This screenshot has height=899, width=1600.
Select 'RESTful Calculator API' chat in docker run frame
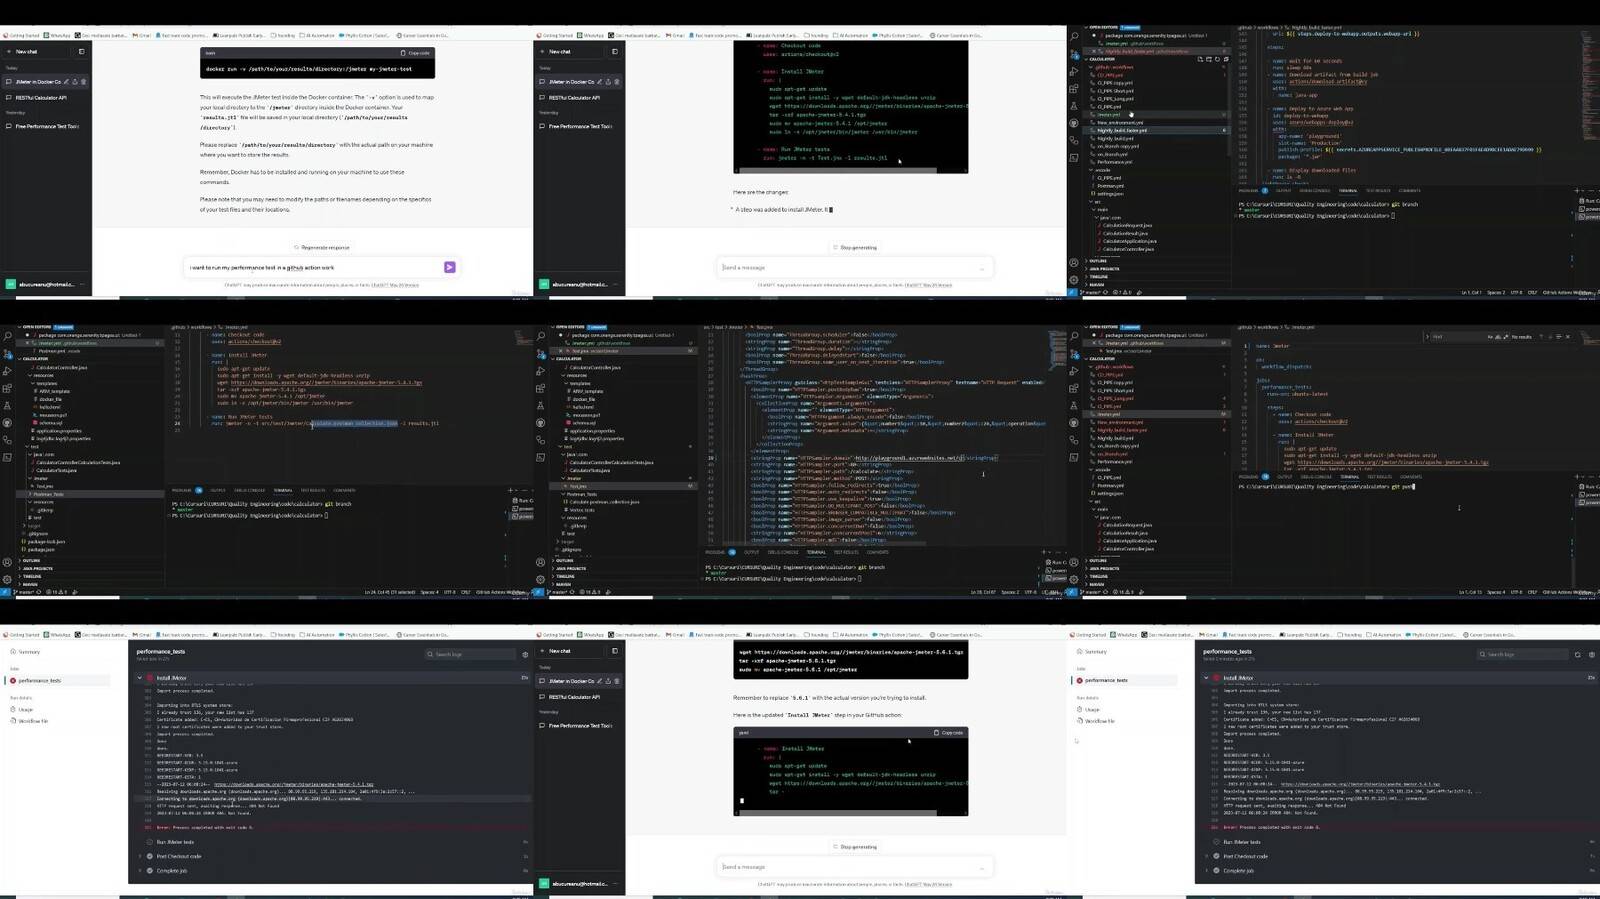click(47, 98)
